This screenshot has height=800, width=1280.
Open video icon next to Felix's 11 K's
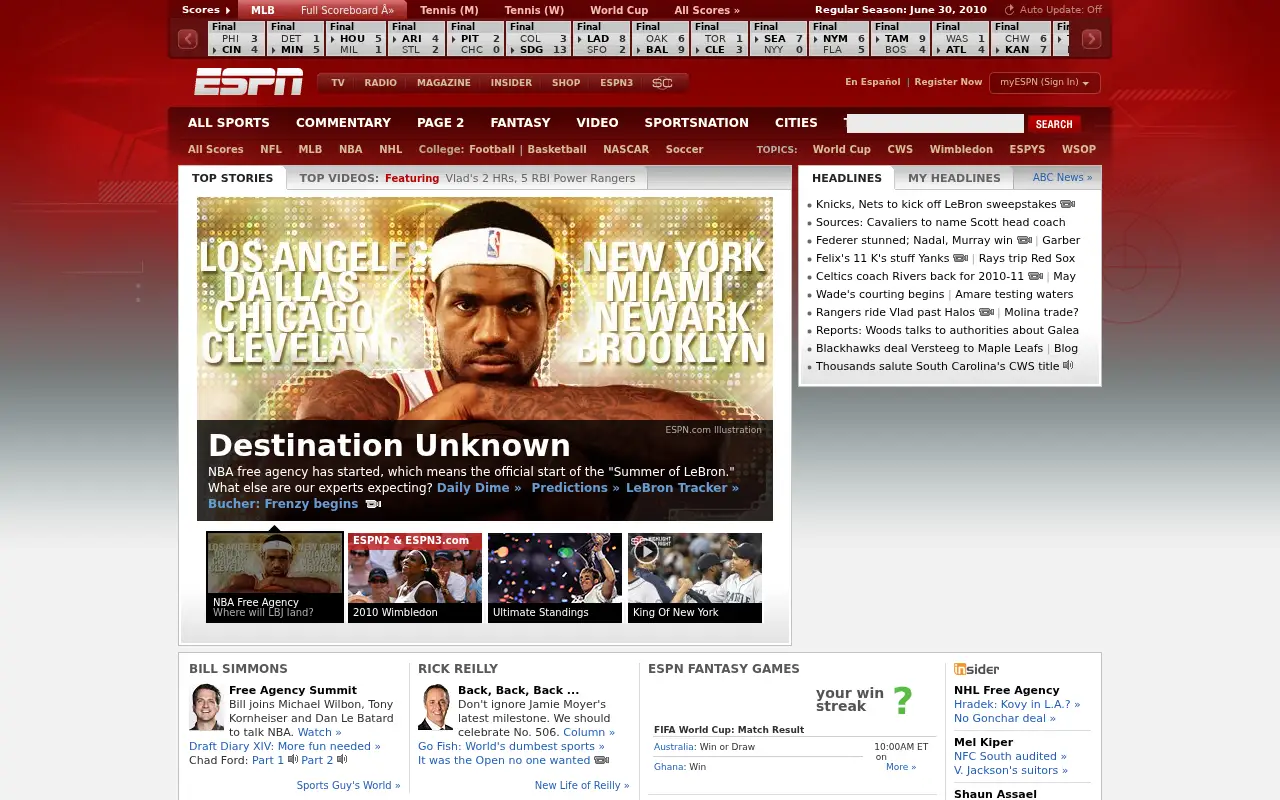(x=961, y=258)
